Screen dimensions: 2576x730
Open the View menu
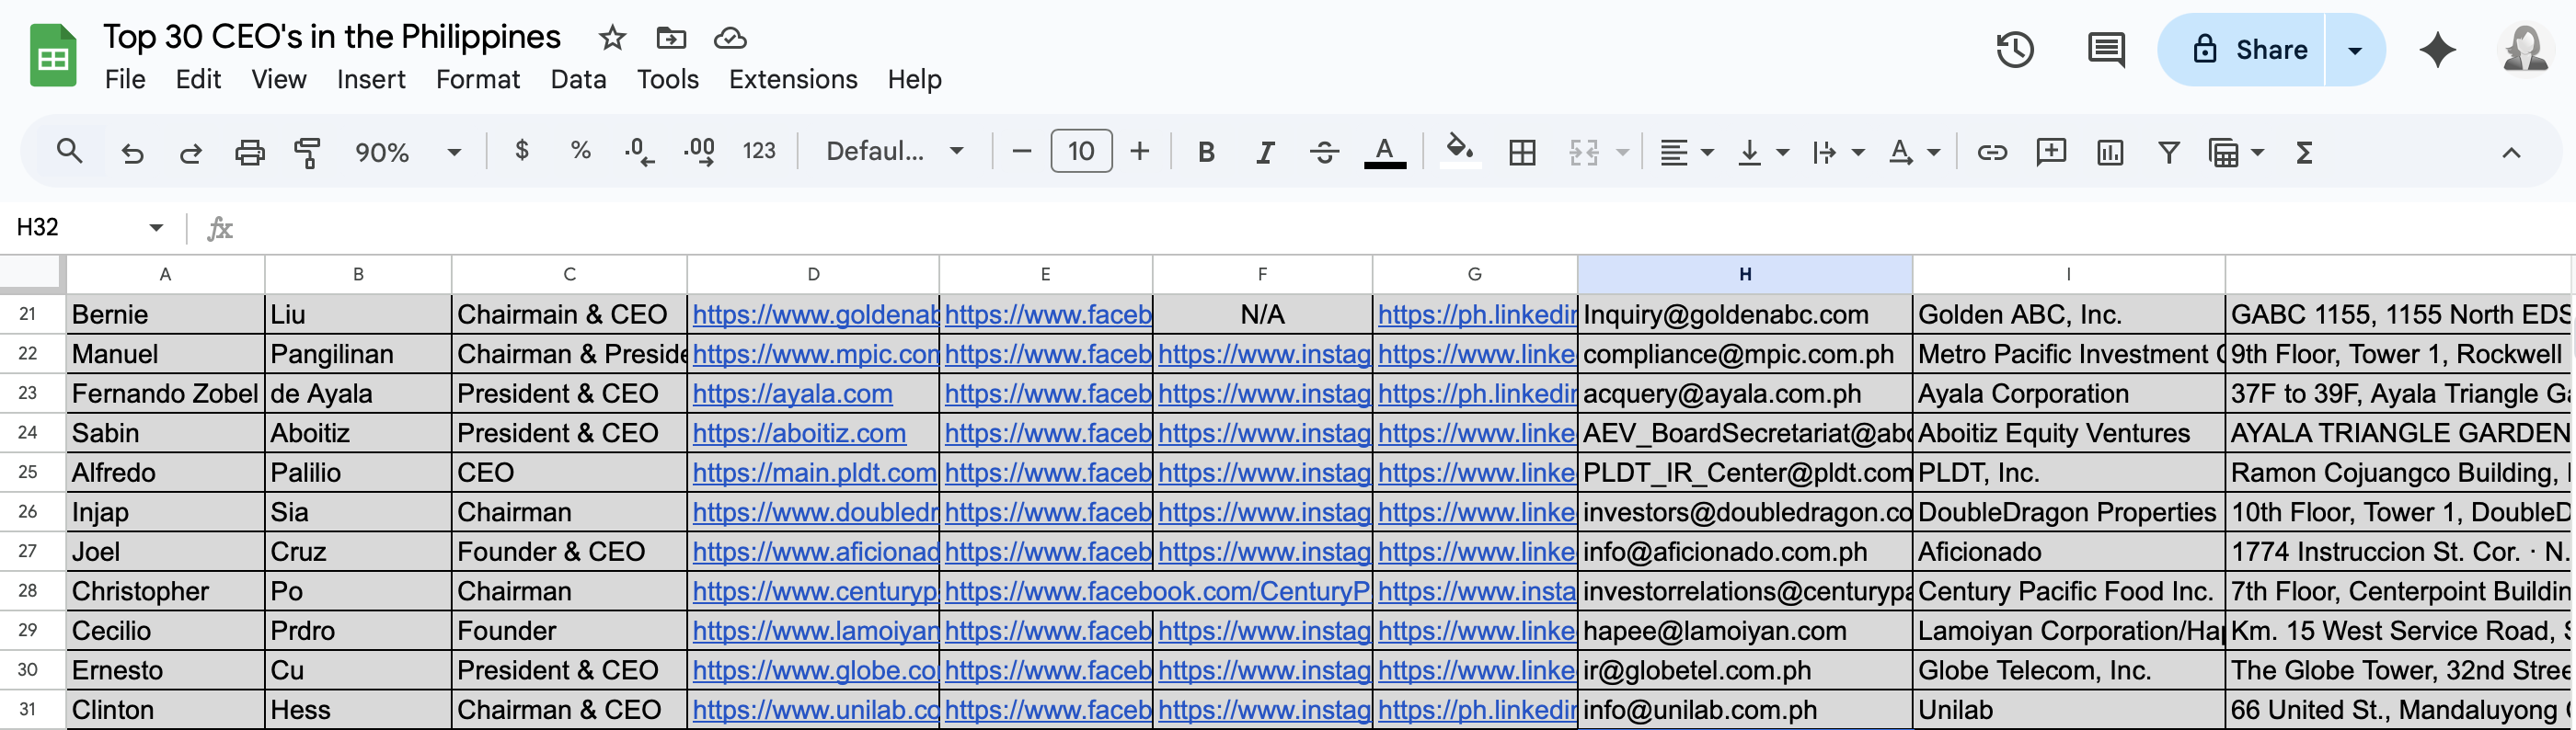pos(278,79)
